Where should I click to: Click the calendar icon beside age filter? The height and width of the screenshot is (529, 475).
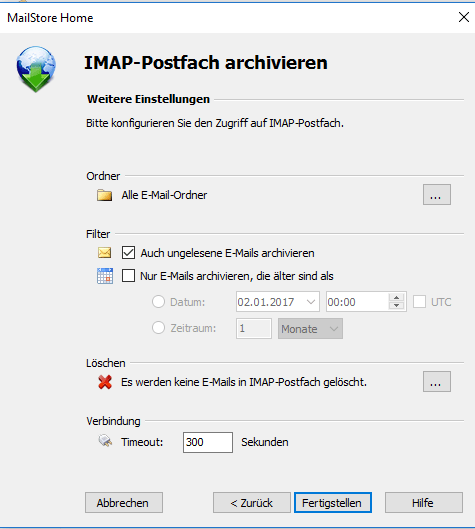pyautogui.click(x=105, y=276)
